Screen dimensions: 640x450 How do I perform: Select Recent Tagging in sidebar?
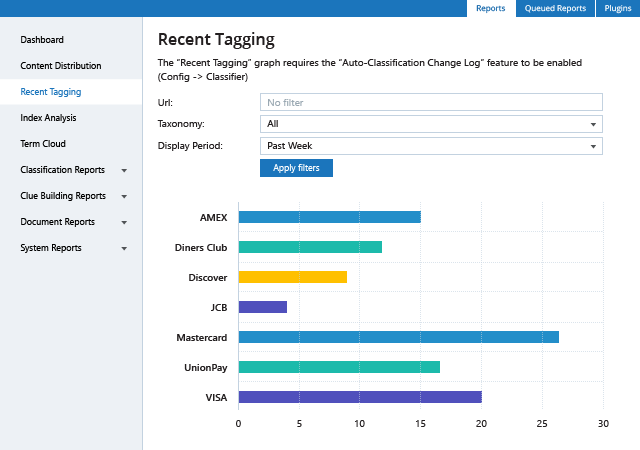pyautogui.click(x=51, y=92)
